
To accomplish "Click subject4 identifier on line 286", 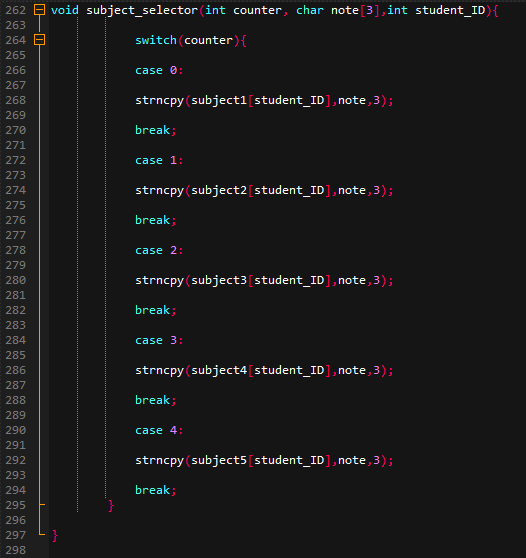I will 219,371.
